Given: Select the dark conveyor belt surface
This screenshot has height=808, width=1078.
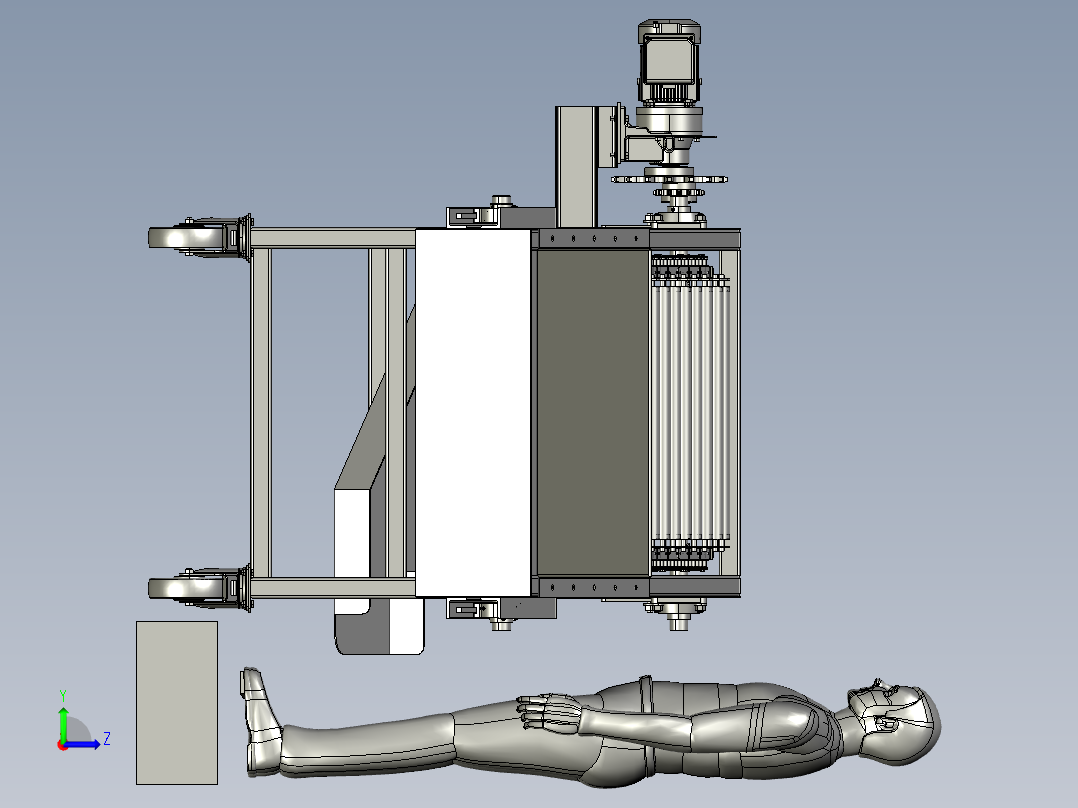Looking at the screenshot, I should pos(593,413).
